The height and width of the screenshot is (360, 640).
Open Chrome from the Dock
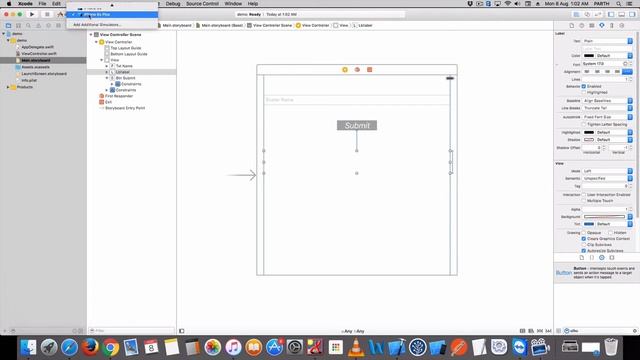click(x=110, y=348)
